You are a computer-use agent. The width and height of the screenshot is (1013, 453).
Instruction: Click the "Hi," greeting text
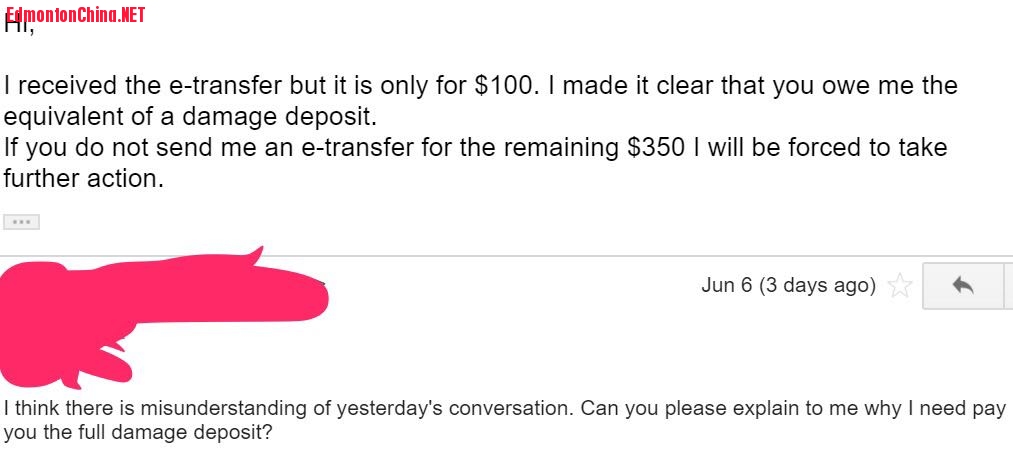[20, 27]
